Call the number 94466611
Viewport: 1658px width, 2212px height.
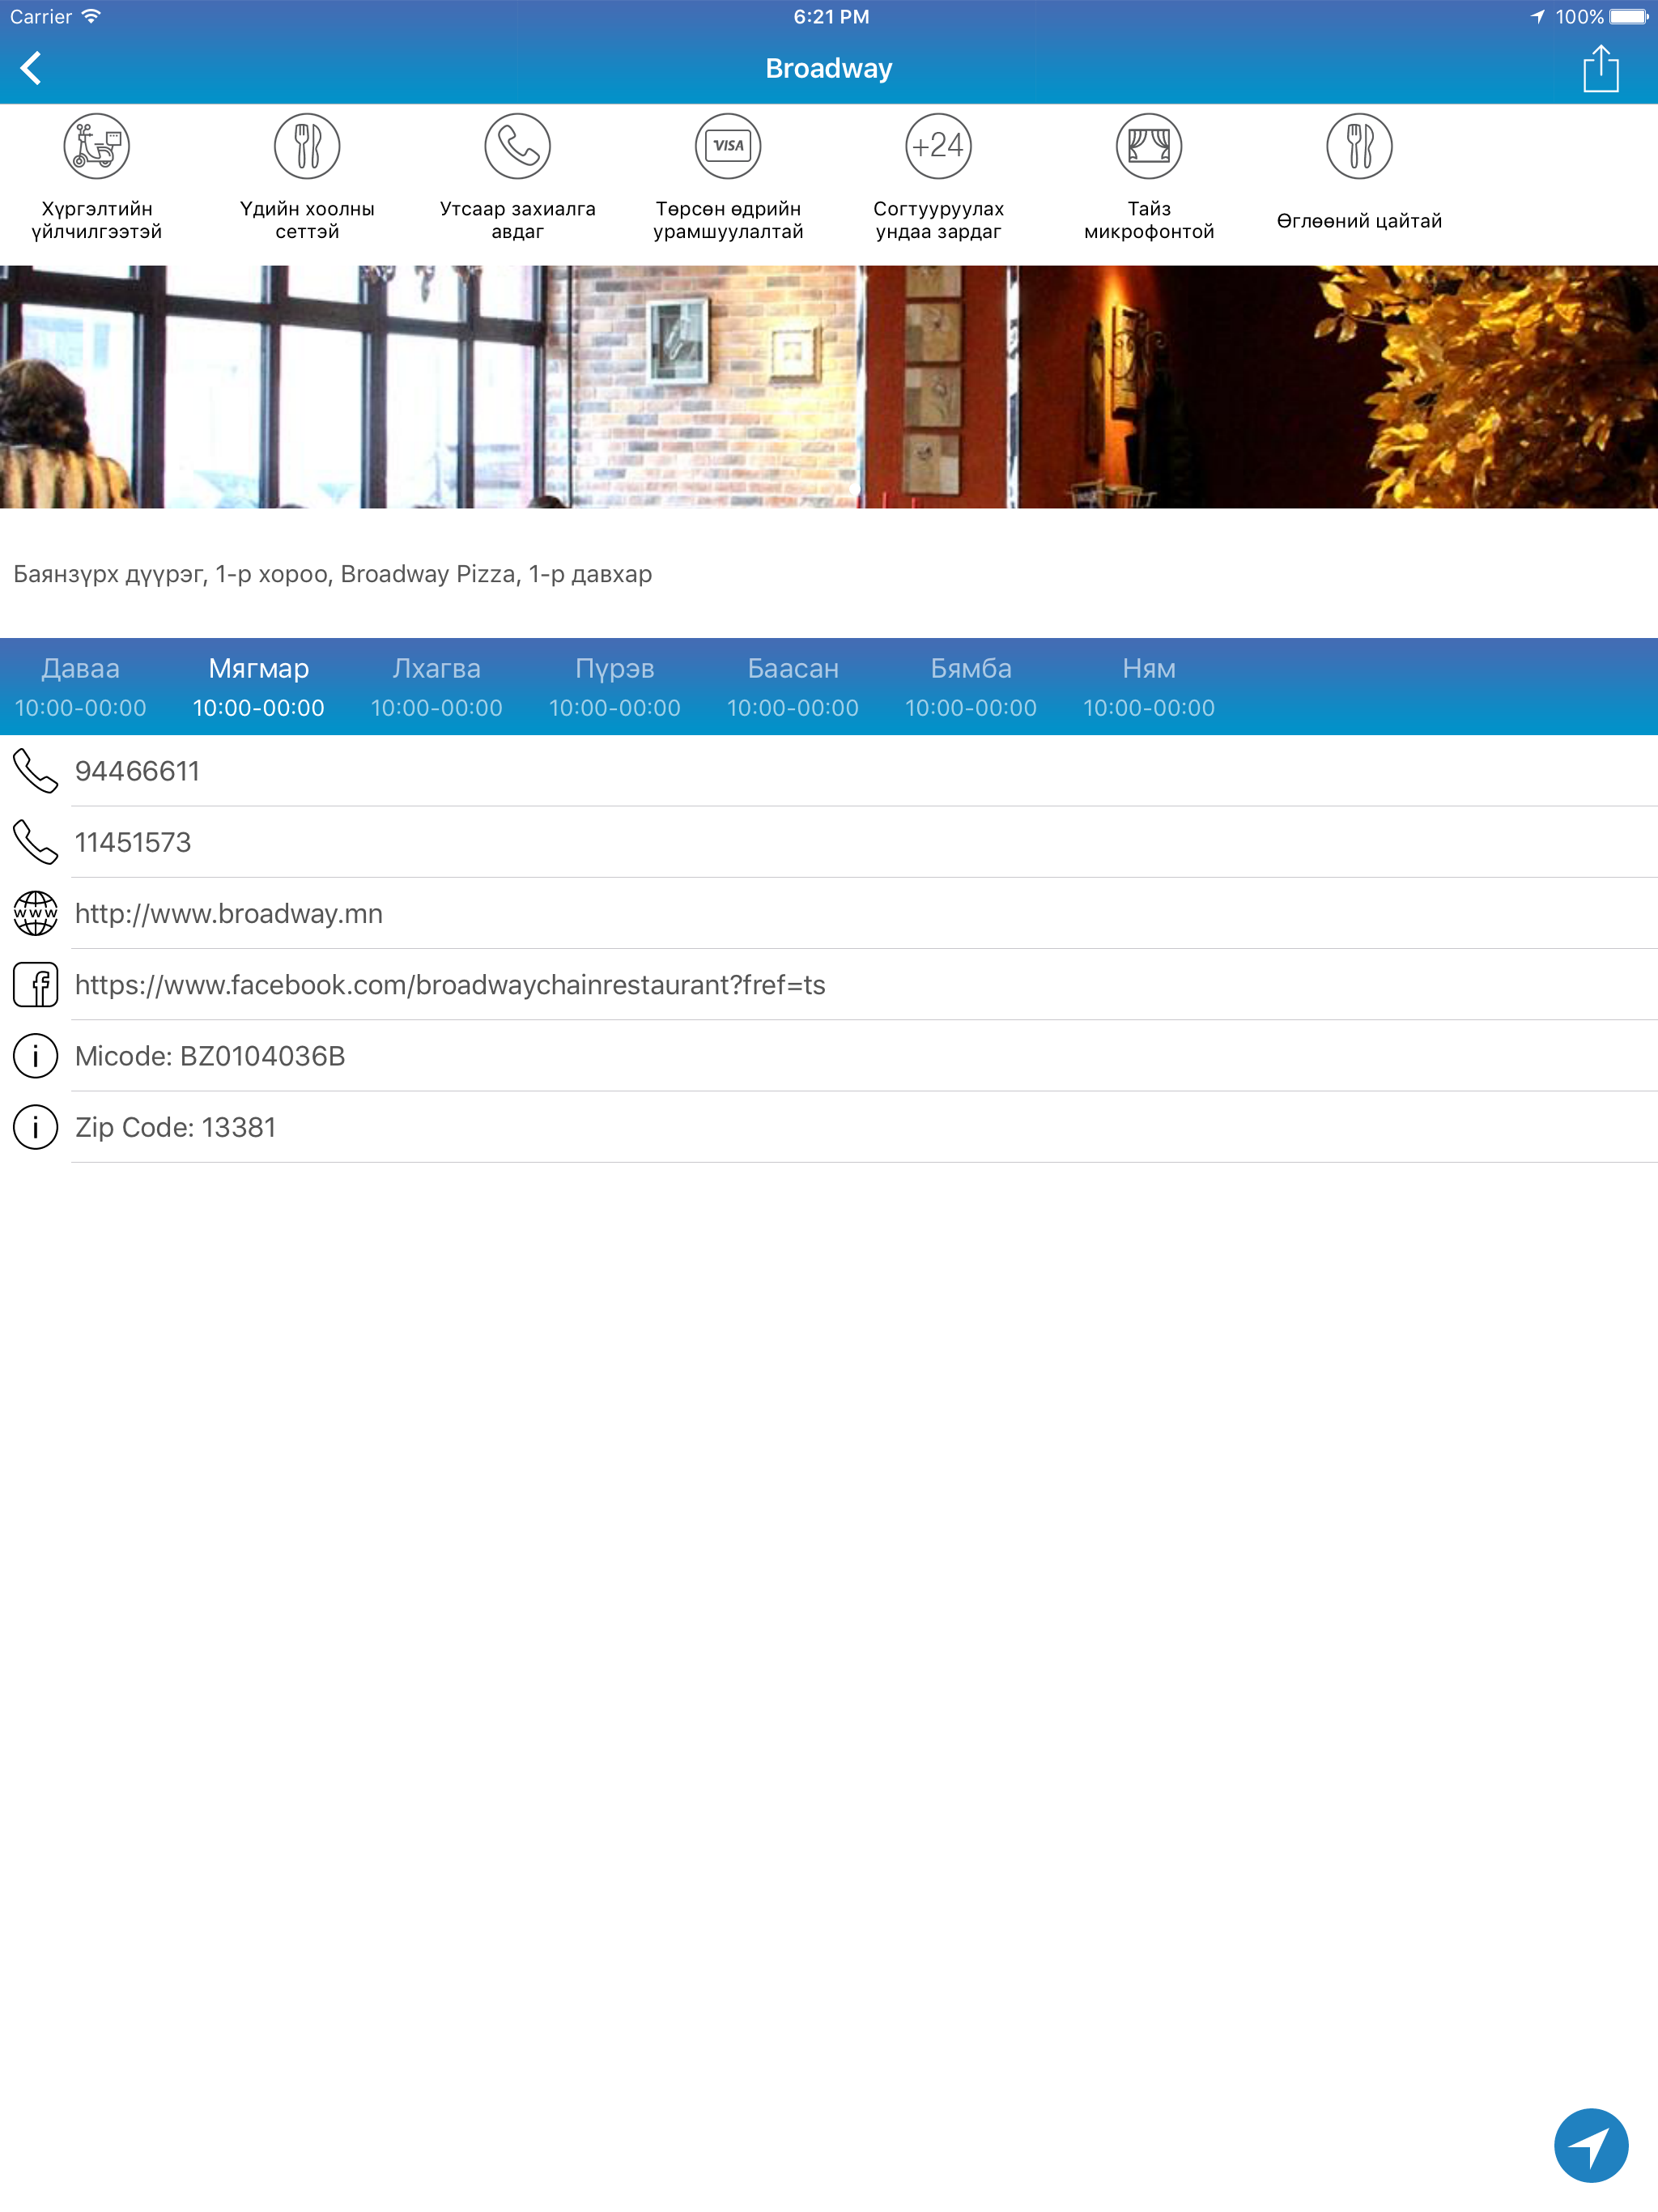137,771
